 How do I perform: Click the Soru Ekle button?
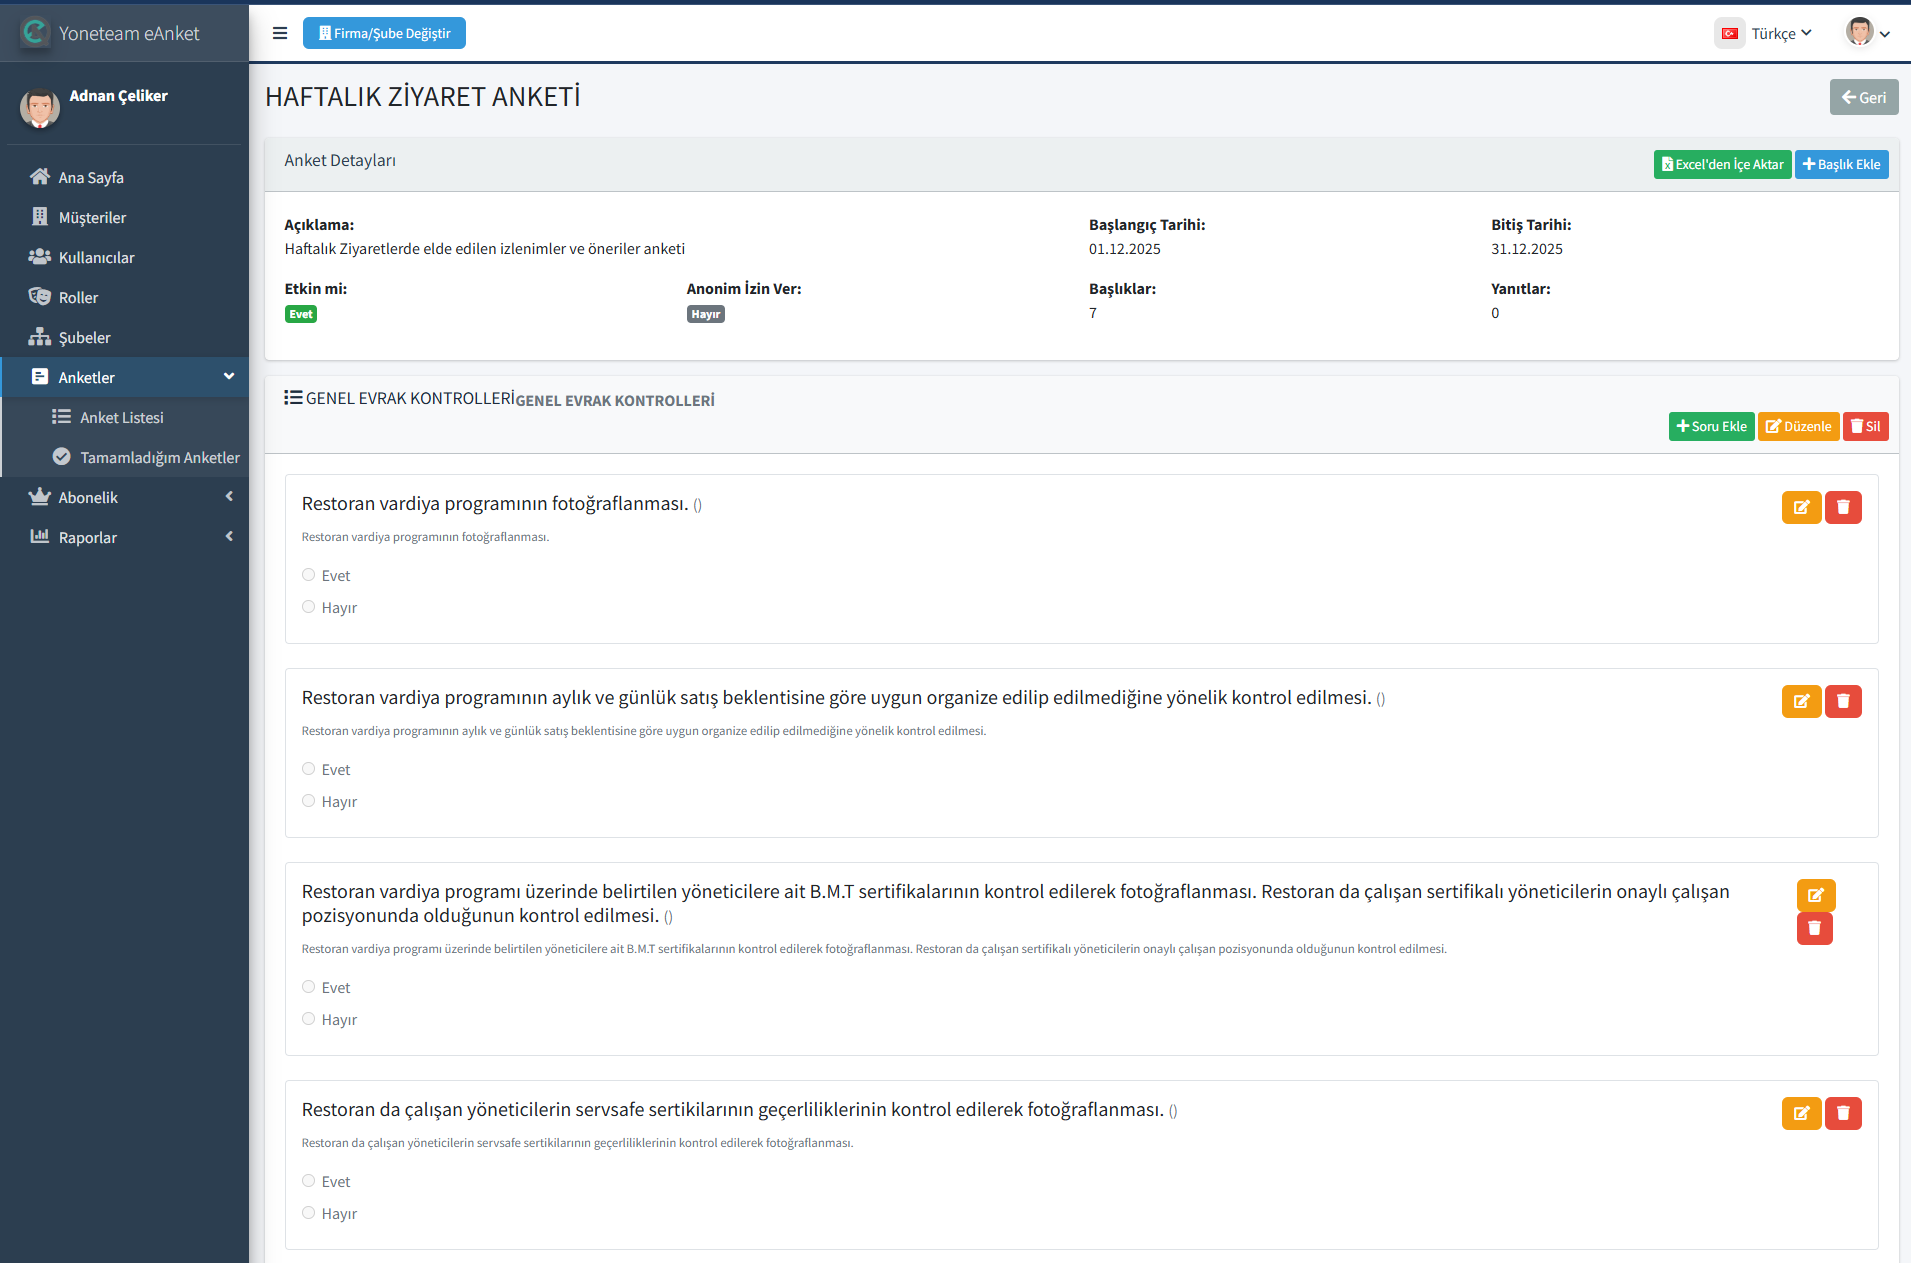(1711, 427)
